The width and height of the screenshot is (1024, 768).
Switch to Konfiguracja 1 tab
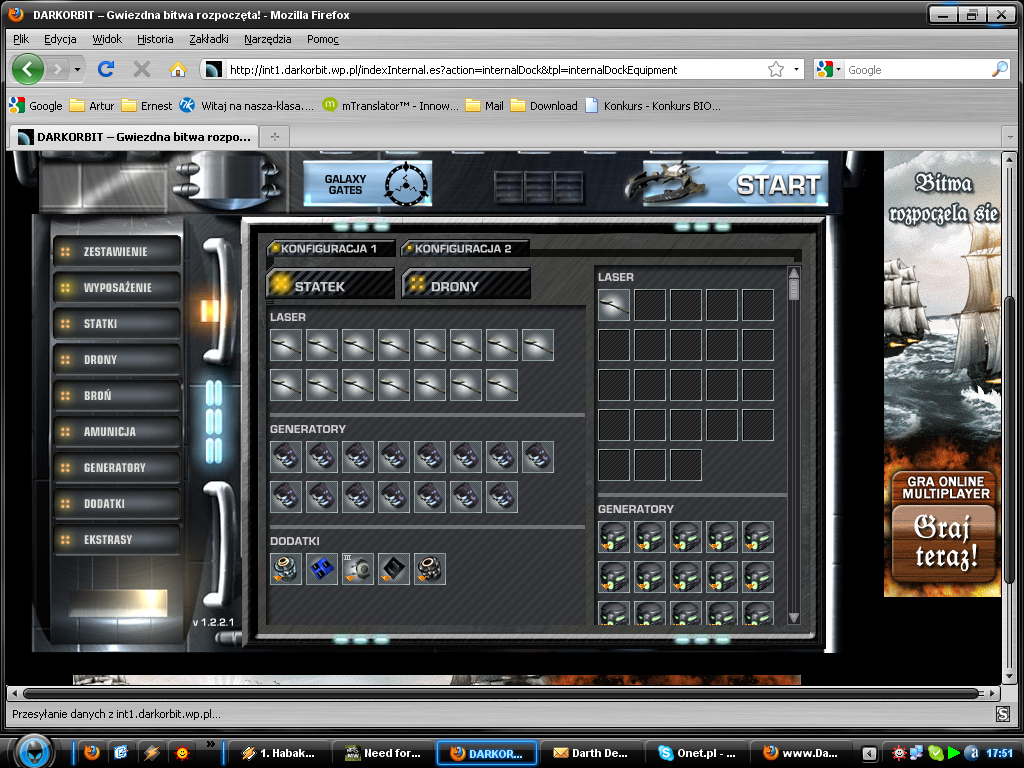330,249
